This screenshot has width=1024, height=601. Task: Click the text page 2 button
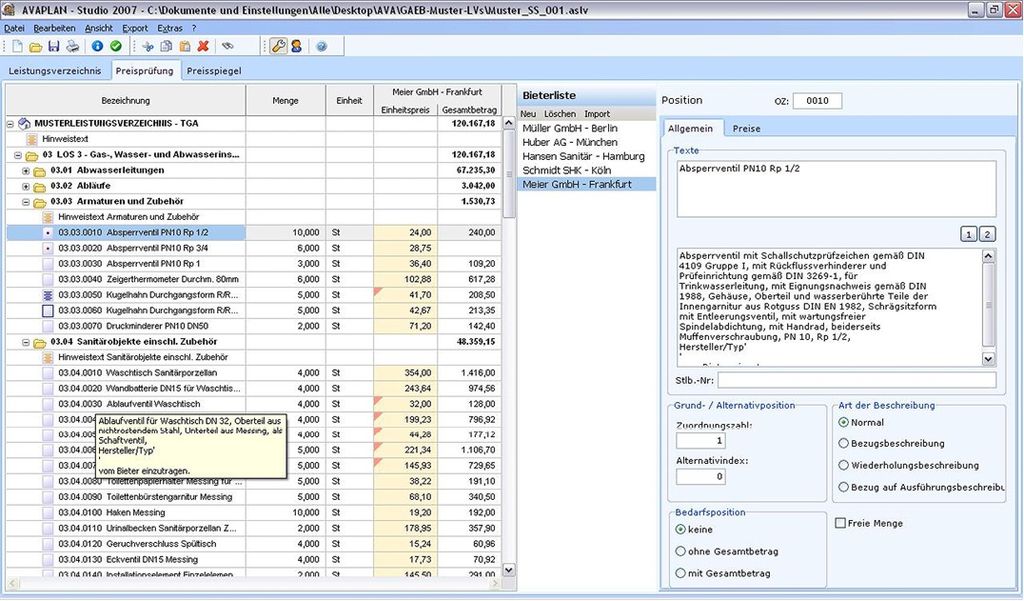[987, 235]
